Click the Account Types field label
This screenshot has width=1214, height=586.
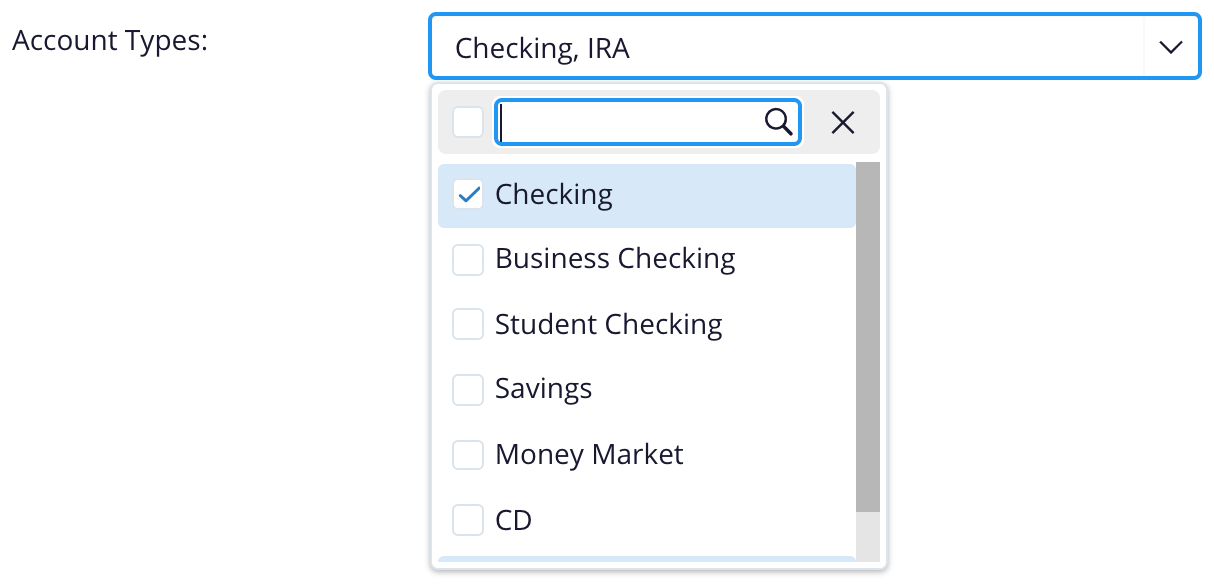pos(109,42)
